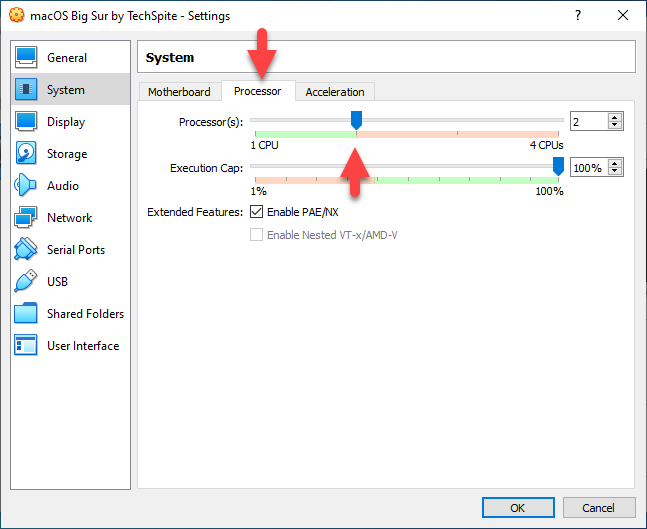Screen dimensions: 647x529
Task: Decrease processor count with down arrow
Action: pos(615,126)
